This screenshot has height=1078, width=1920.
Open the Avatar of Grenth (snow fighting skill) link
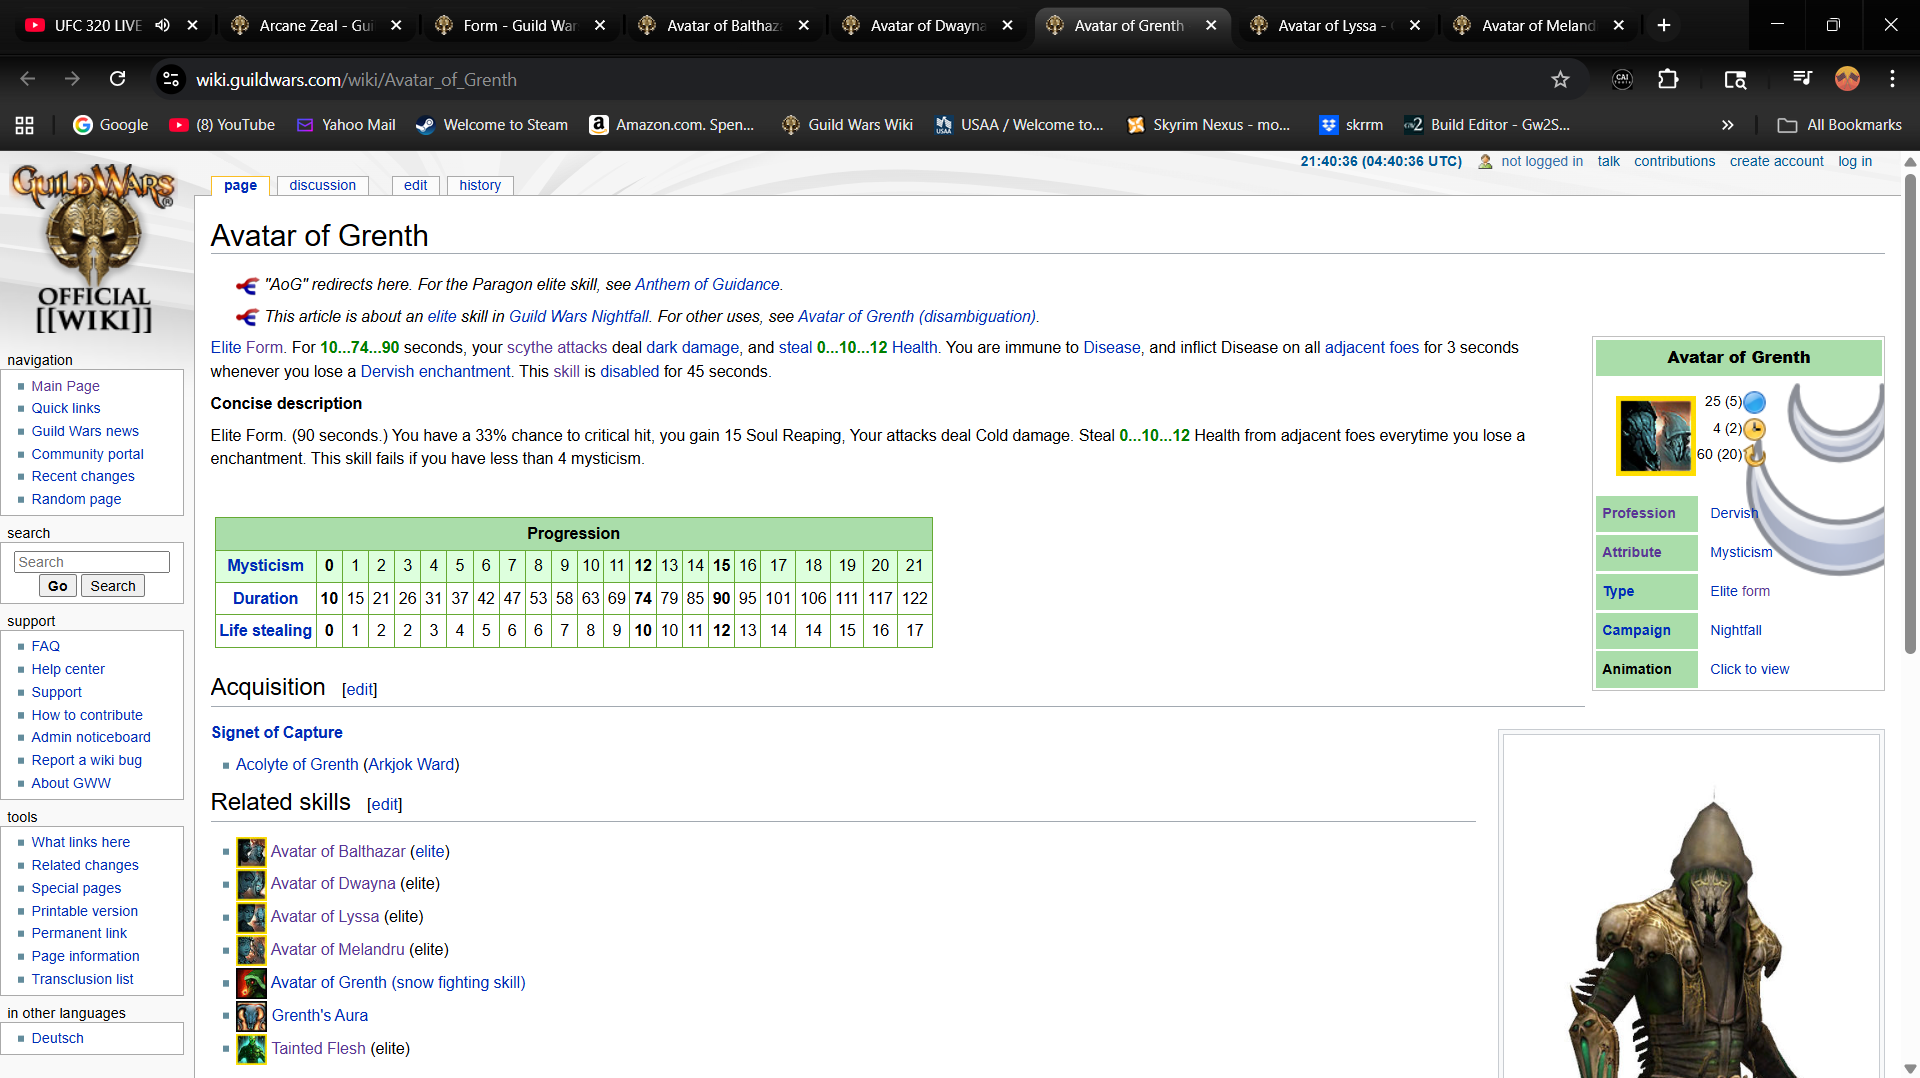pyautogui.click(x=398, y=983)
